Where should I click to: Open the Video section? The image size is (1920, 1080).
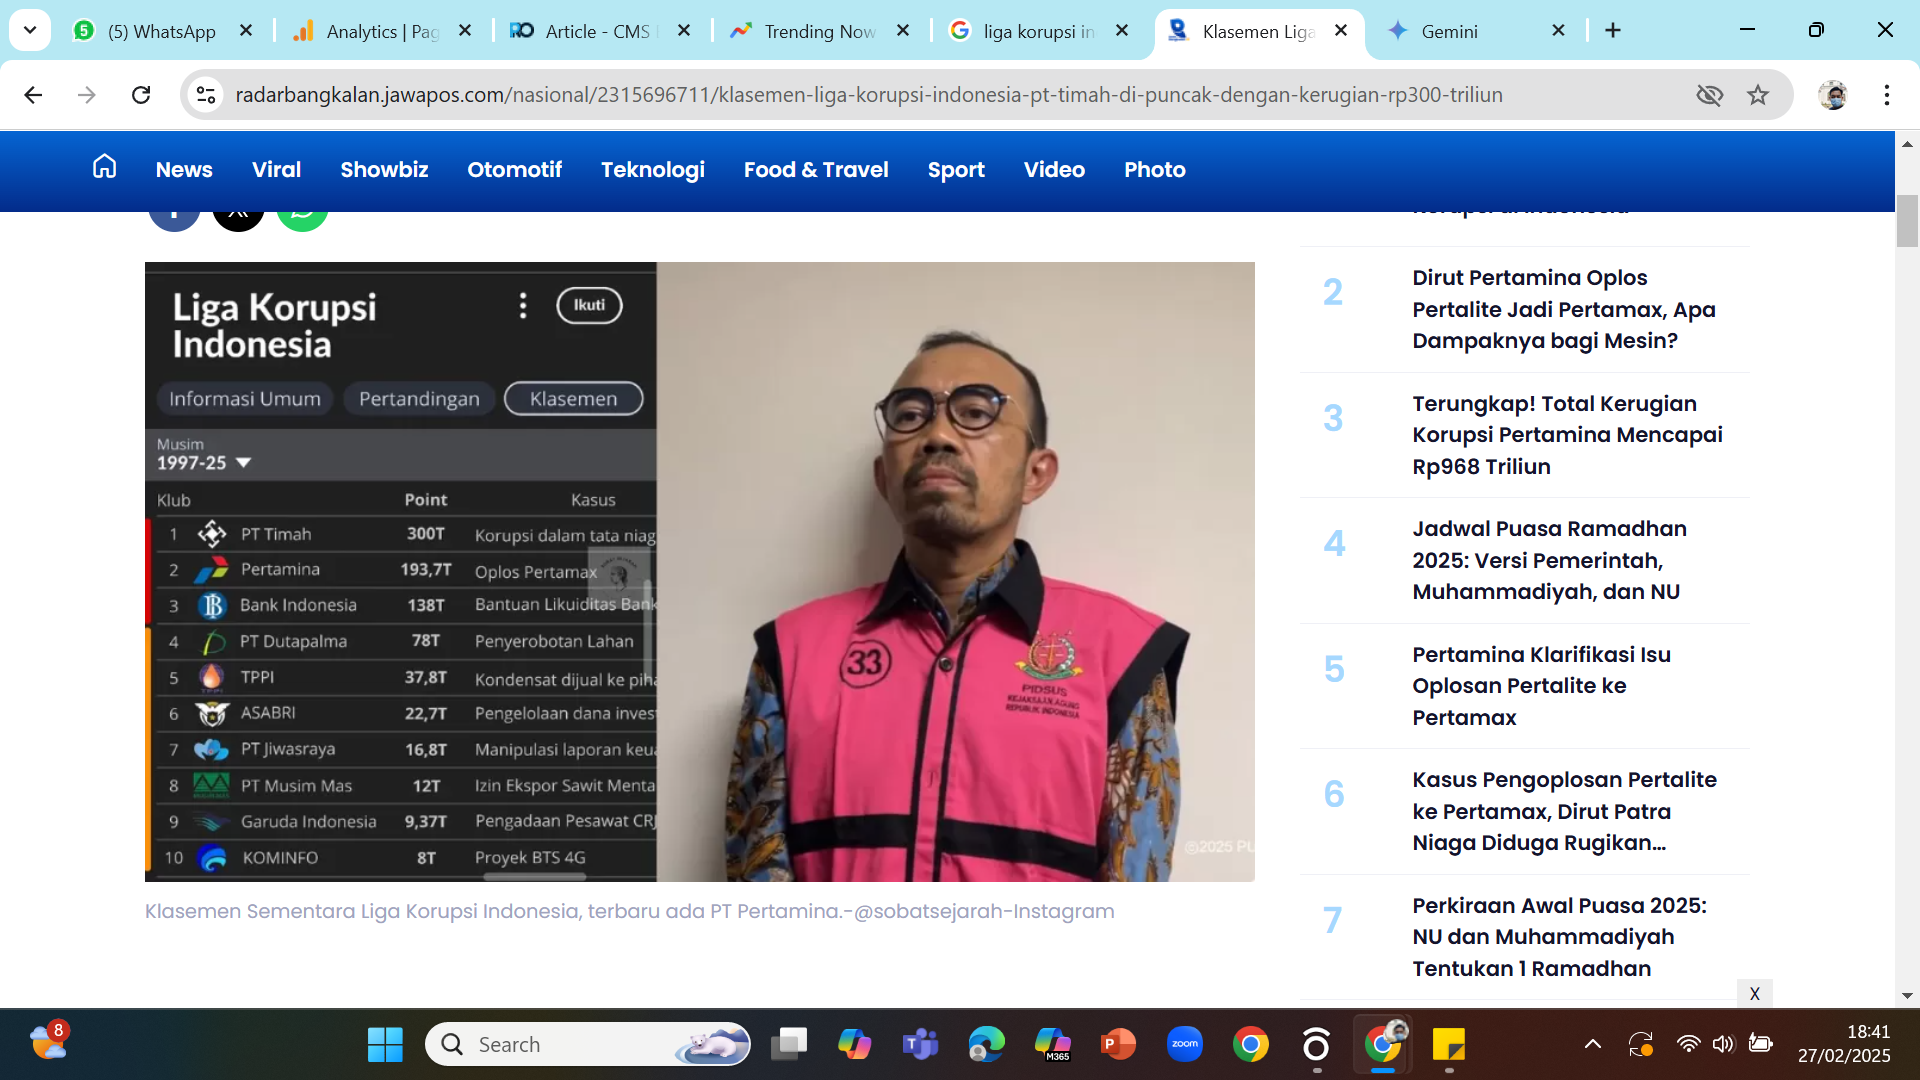point(1054,170)
